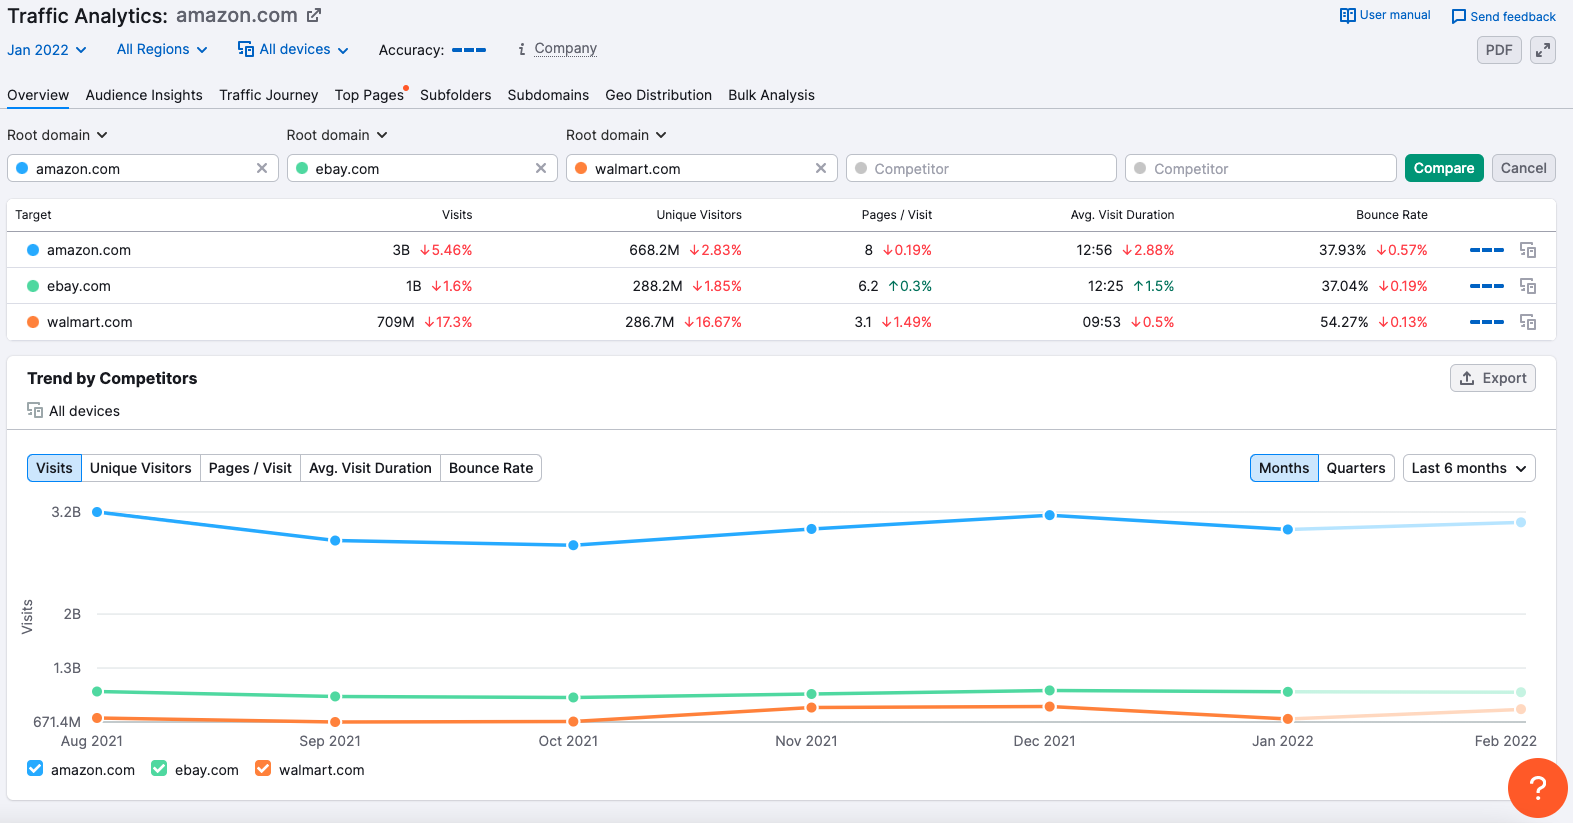This screenshot has width=1573, height=823.
Task: Show Bounce Rate metric in chart
Action: [491, 468]
